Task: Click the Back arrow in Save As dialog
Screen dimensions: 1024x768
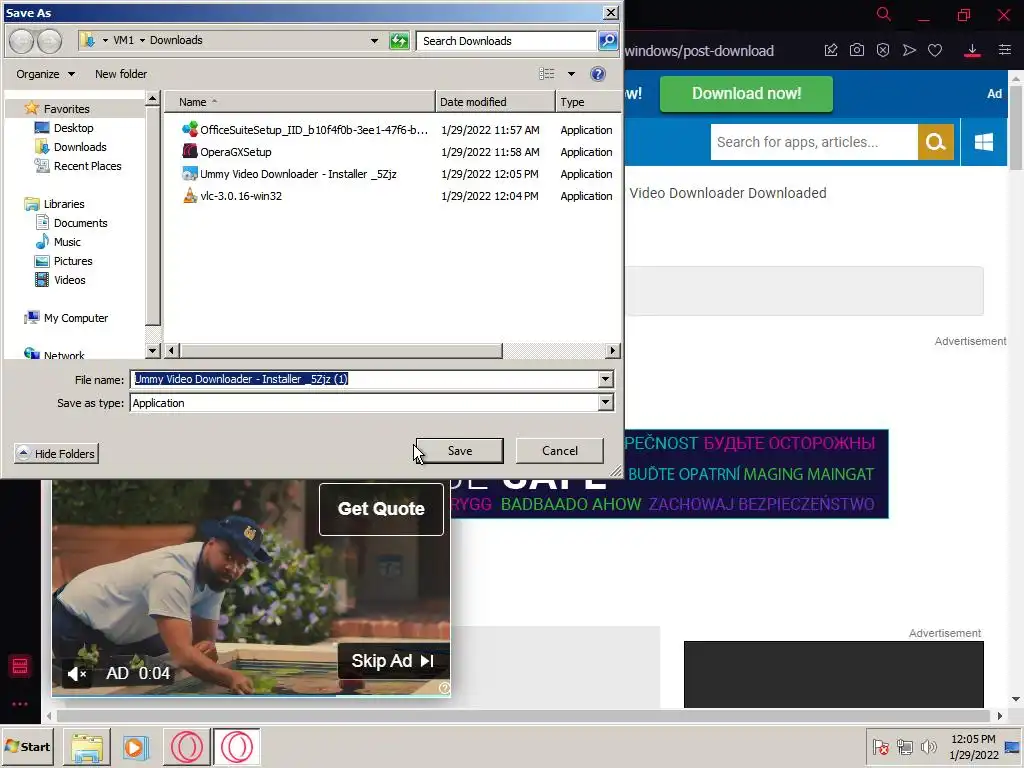Action: click(21, 41)
